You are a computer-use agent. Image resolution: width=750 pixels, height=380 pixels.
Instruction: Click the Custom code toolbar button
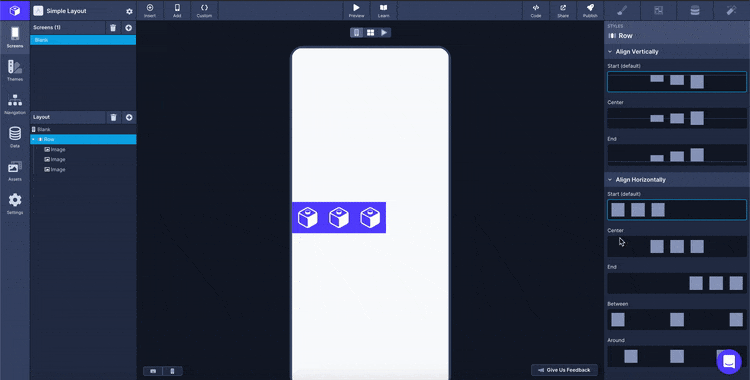pos(204,11)
